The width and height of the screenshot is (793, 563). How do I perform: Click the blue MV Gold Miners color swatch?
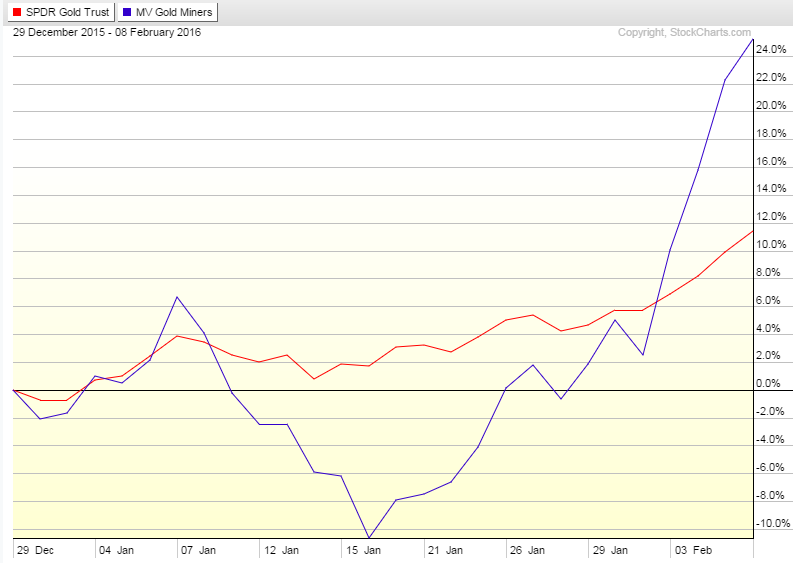point(127,13)
